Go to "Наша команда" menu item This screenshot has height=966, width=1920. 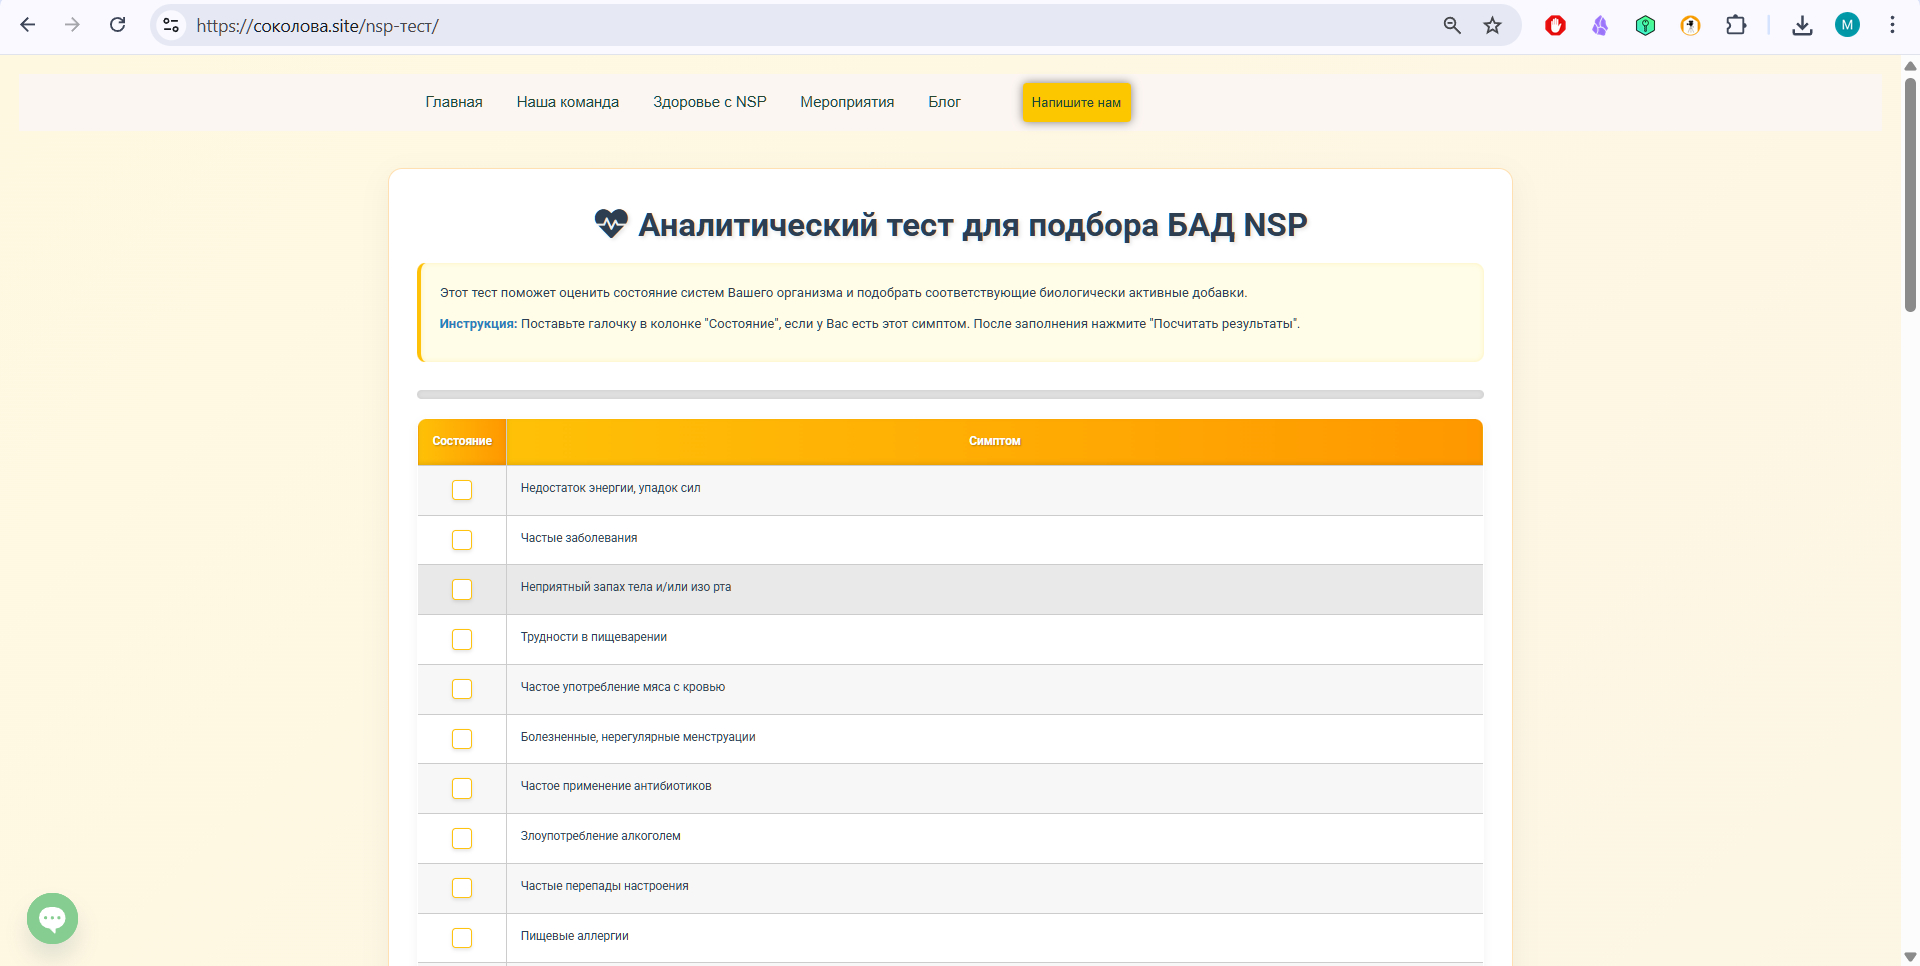[567, 102]
